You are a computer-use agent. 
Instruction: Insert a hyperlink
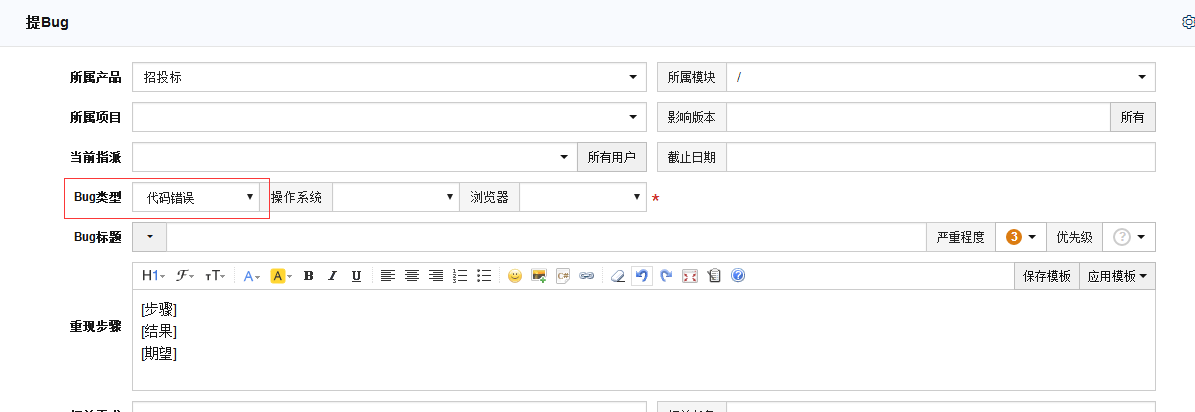coord(586,276)
